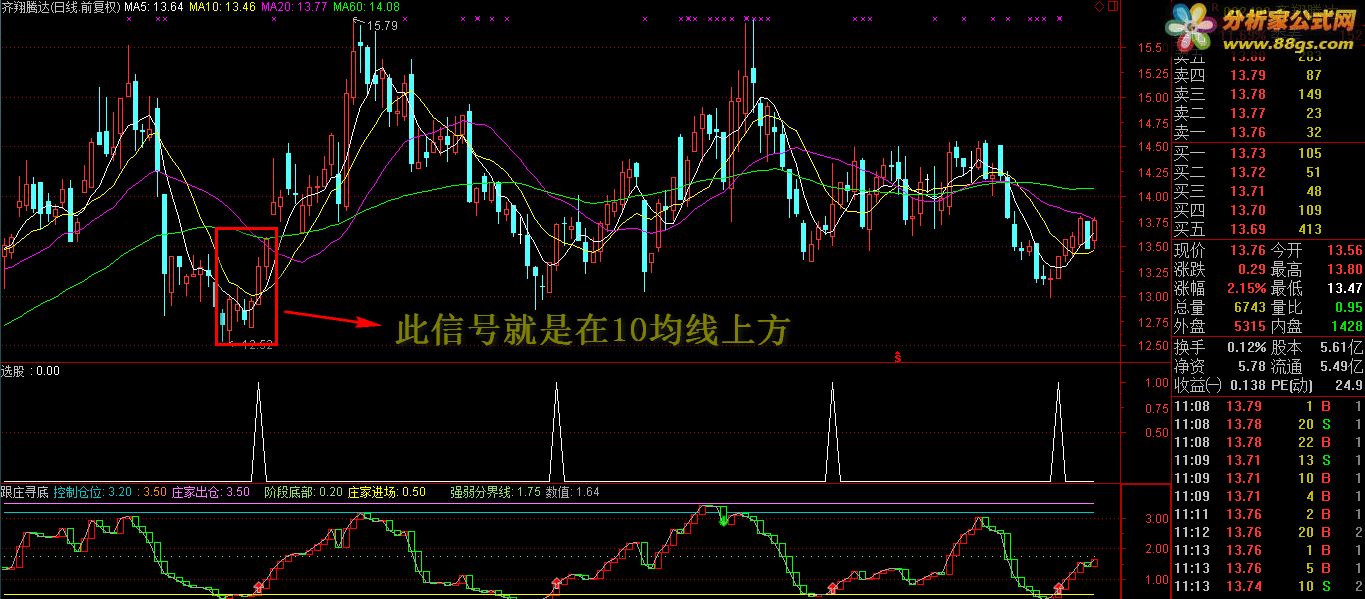Select the MA20: 13.77 legend label

pos(294,8)
